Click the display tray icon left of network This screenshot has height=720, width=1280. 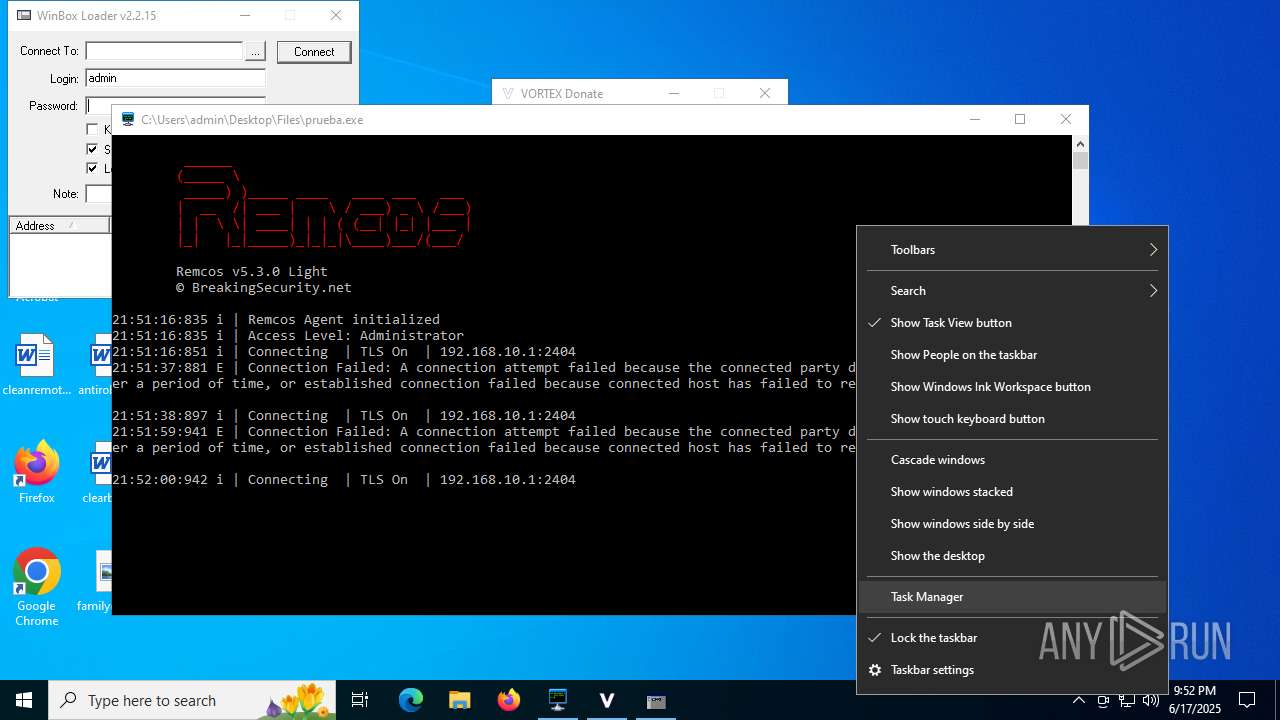coord(1103,700)
